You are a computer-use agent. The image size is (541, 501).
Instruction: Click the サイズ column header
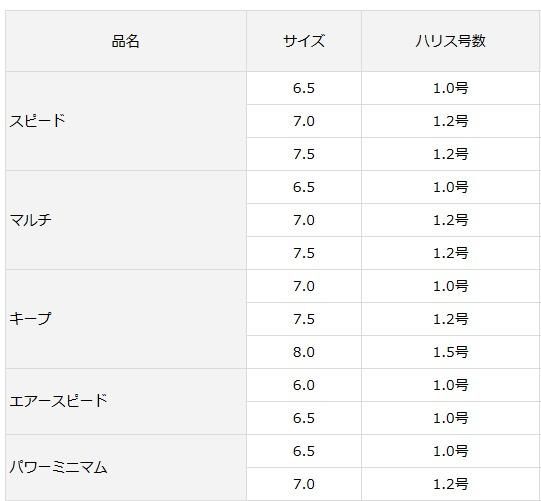click(x=304, y=41)
